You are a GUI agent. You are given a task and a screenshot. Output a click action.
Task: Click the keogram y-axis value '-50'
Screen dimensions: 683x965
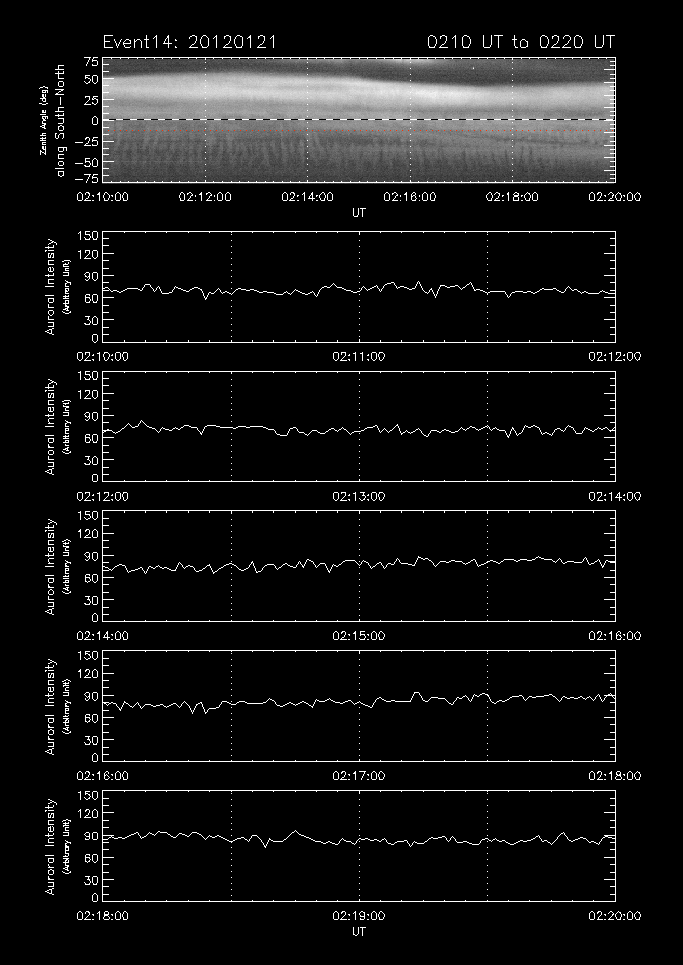(x=87, y=162)
